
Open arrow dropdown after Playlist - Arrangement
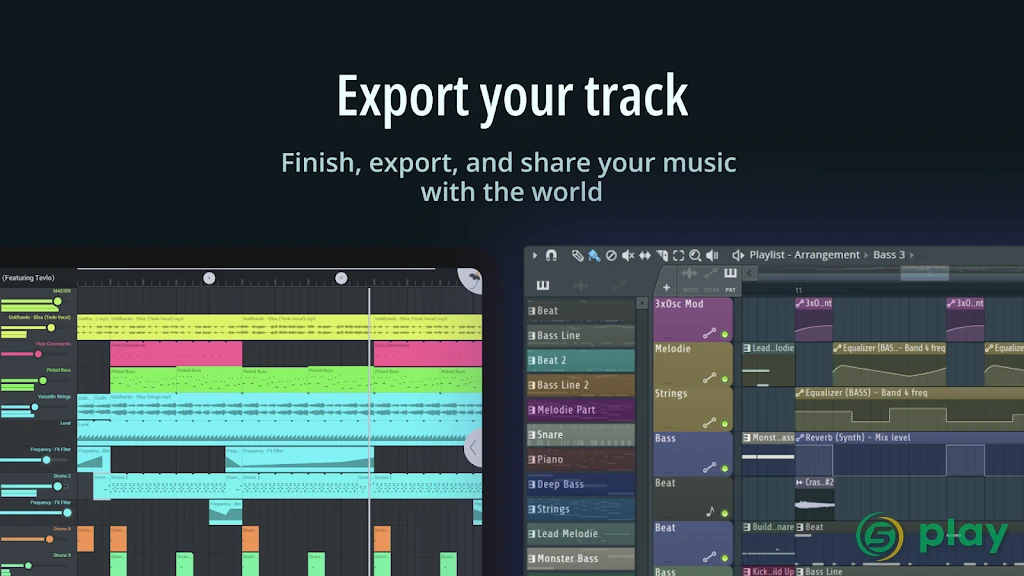pyautogui.click(x=867, y=255)
